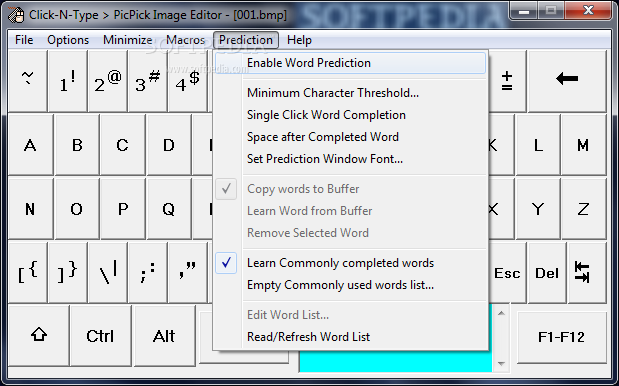619x386 pixels.
Task: Enable Word Prediction from menu
Action: point(350,63)
